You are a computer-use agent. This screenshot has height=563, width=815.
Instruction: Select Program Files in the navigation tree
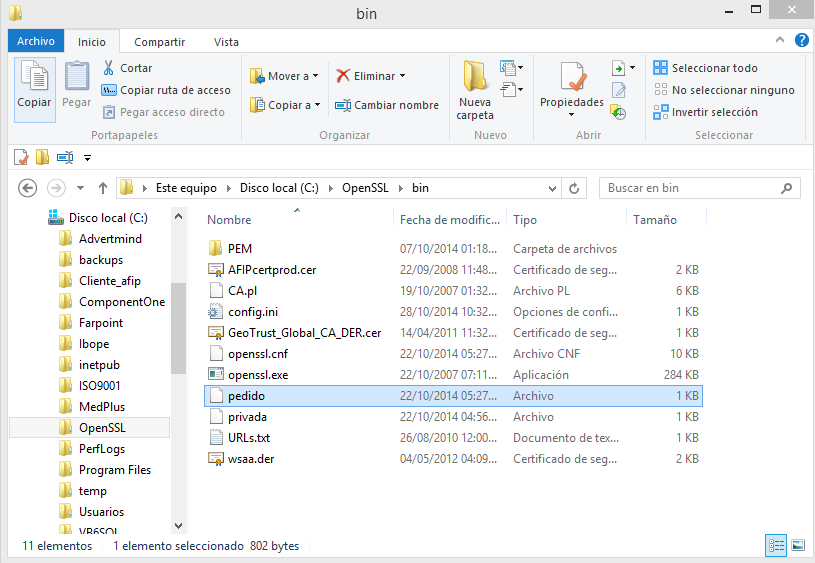click(x=114, y=470)
